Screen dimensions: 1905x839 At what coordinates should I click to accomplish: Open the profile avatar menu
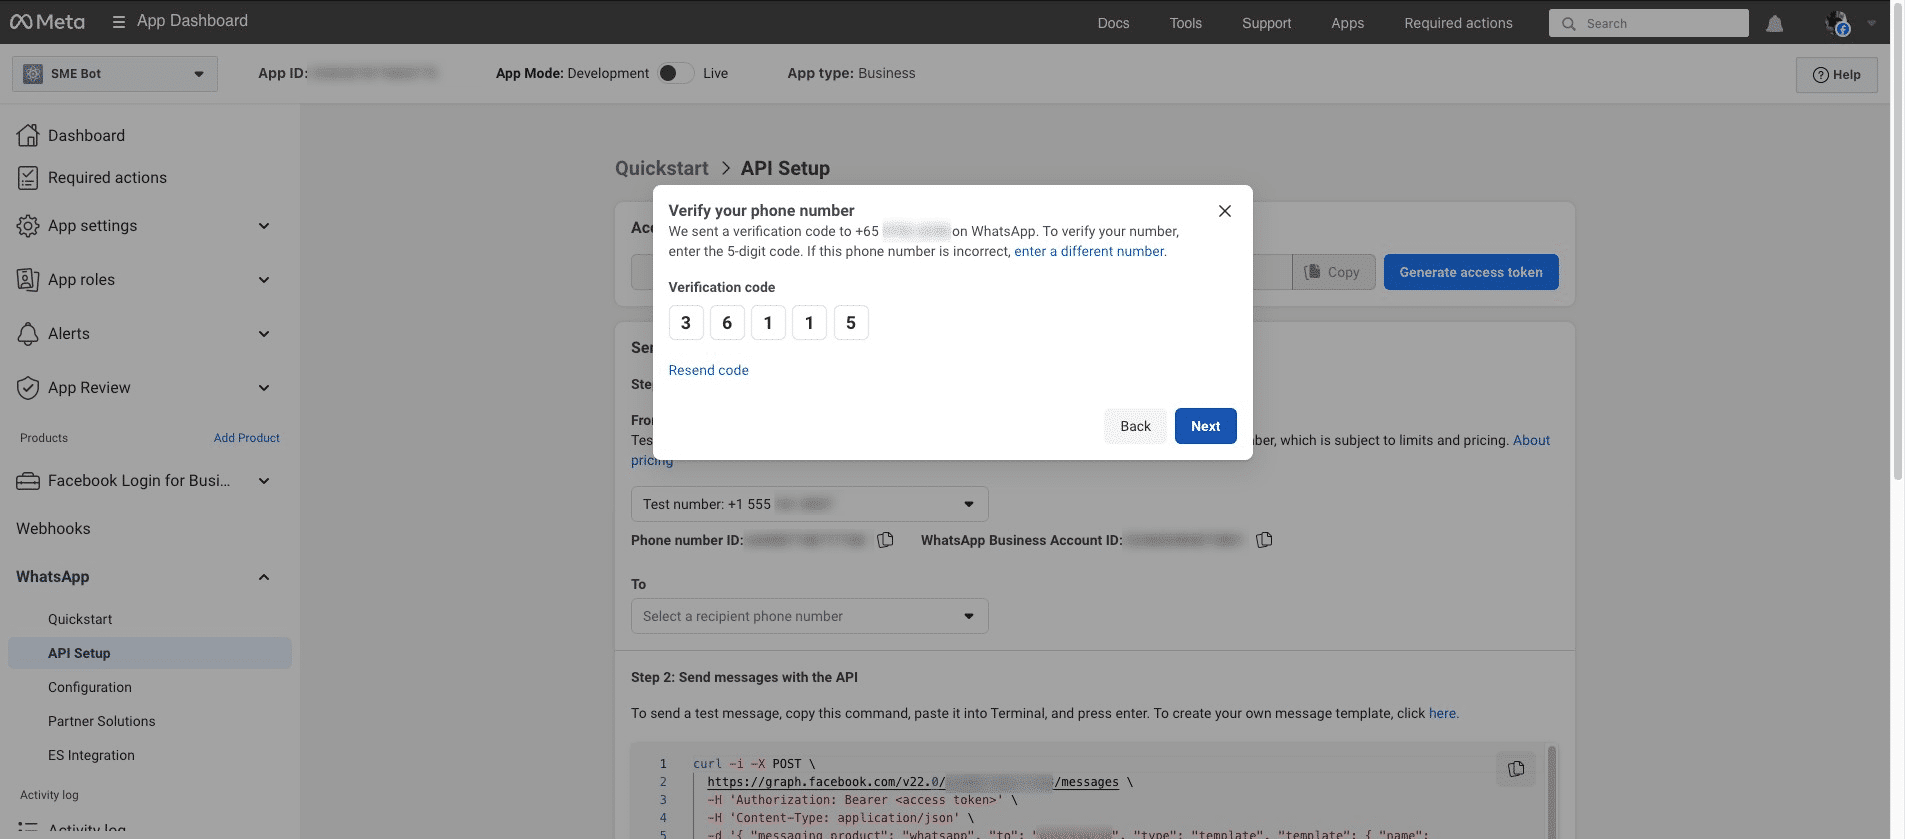coord(1838,23)
